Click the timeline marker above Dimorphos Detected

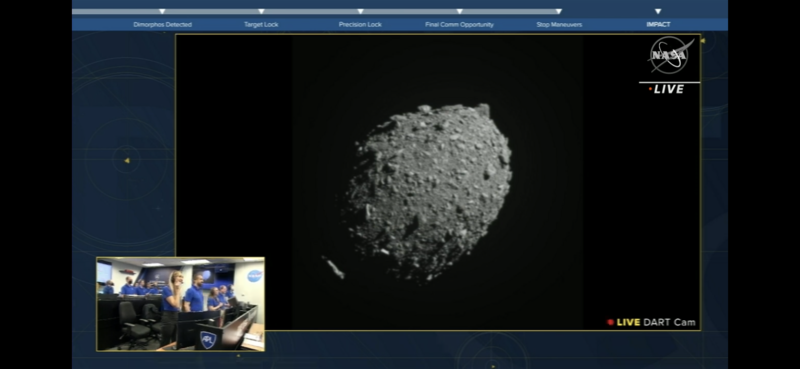tap(162, 11)
